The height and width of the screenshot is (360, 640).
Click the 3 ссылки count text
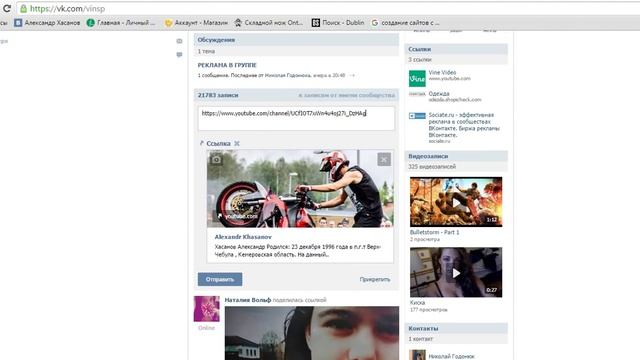420,60
